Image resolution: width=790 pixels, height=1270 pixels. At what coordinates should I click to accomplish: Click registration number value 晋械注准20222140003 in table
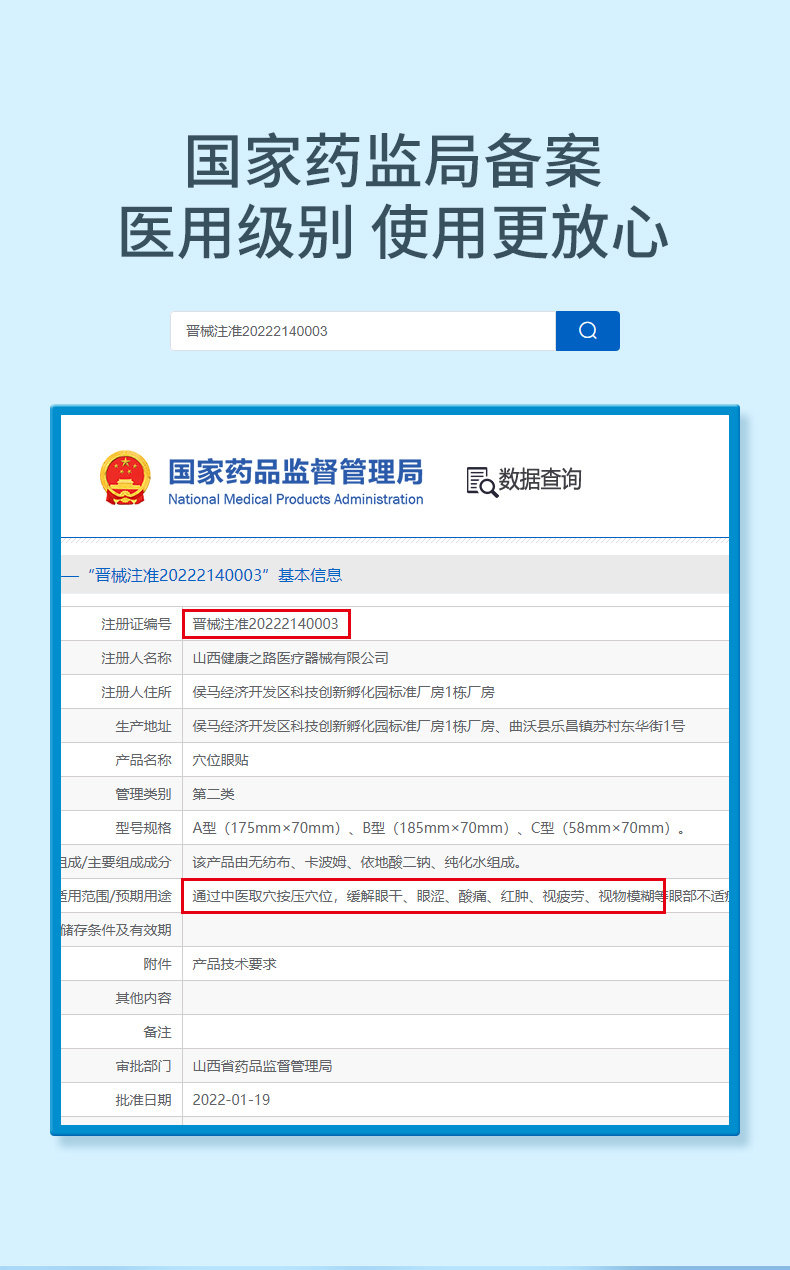[265, 624]
